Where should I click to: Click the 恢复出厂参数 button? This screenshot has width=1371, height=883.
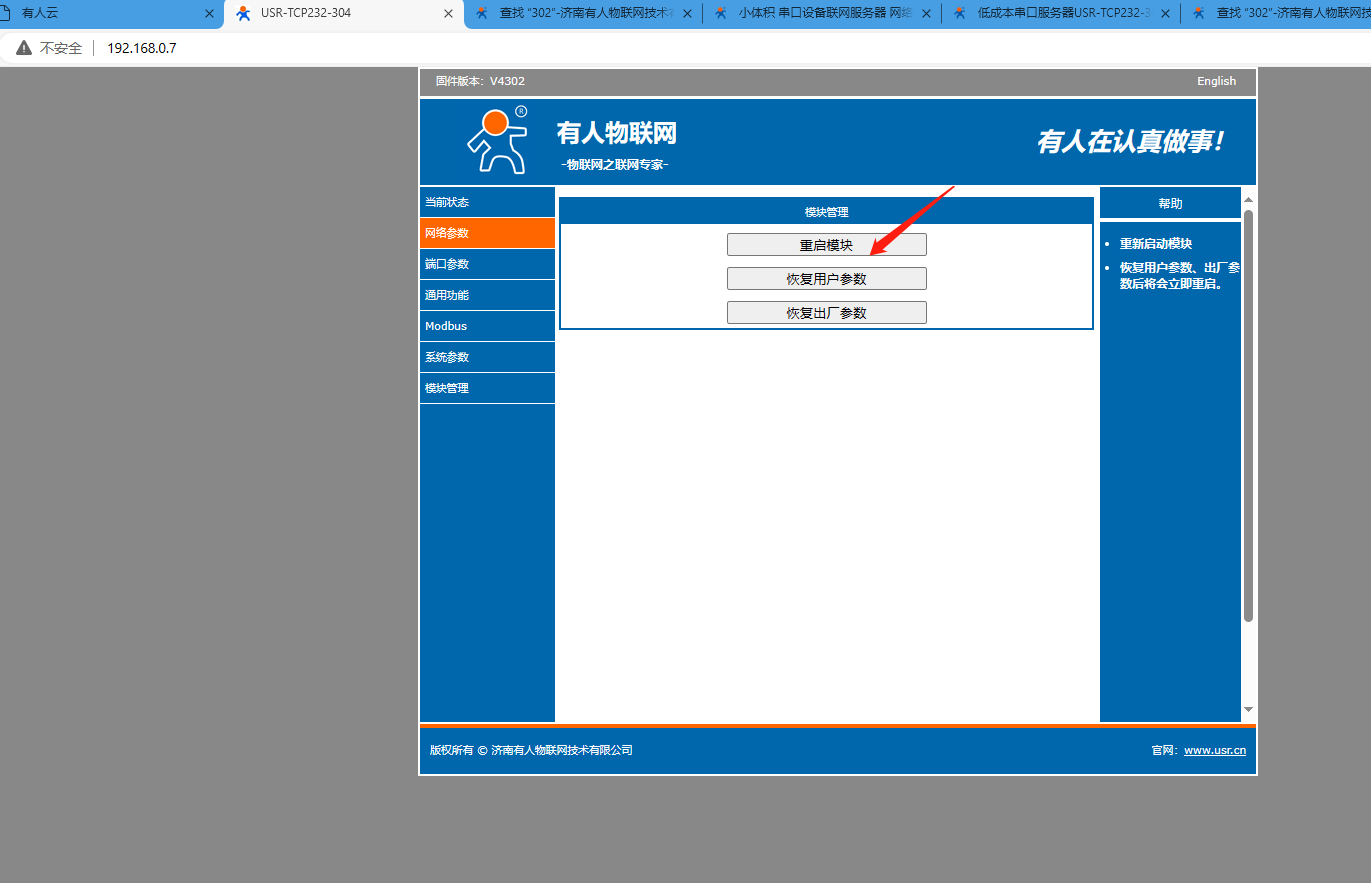point(827,313)
